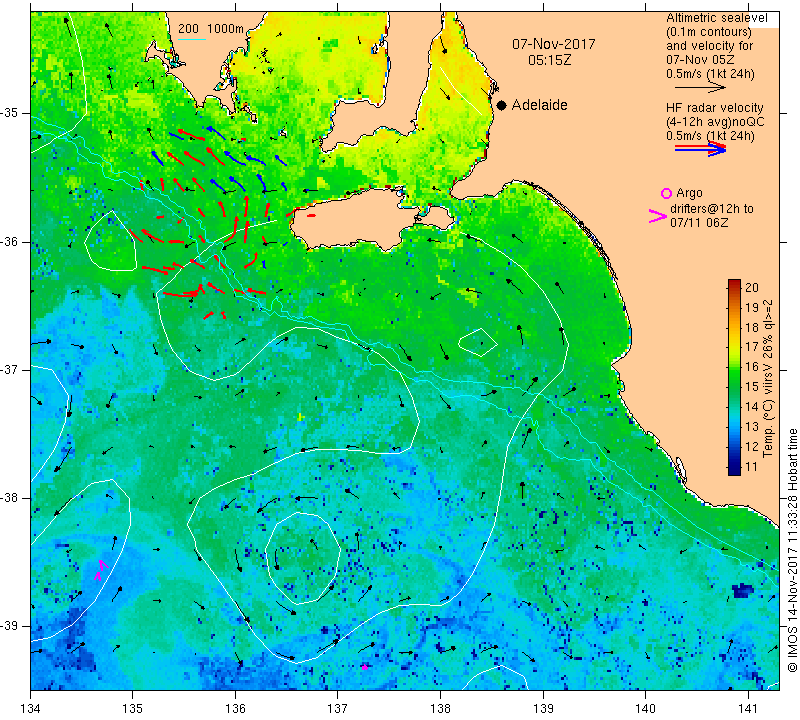800x720 pixels.
Task: Click the 140 longitude axis label
Action: (x=645, y=709)
